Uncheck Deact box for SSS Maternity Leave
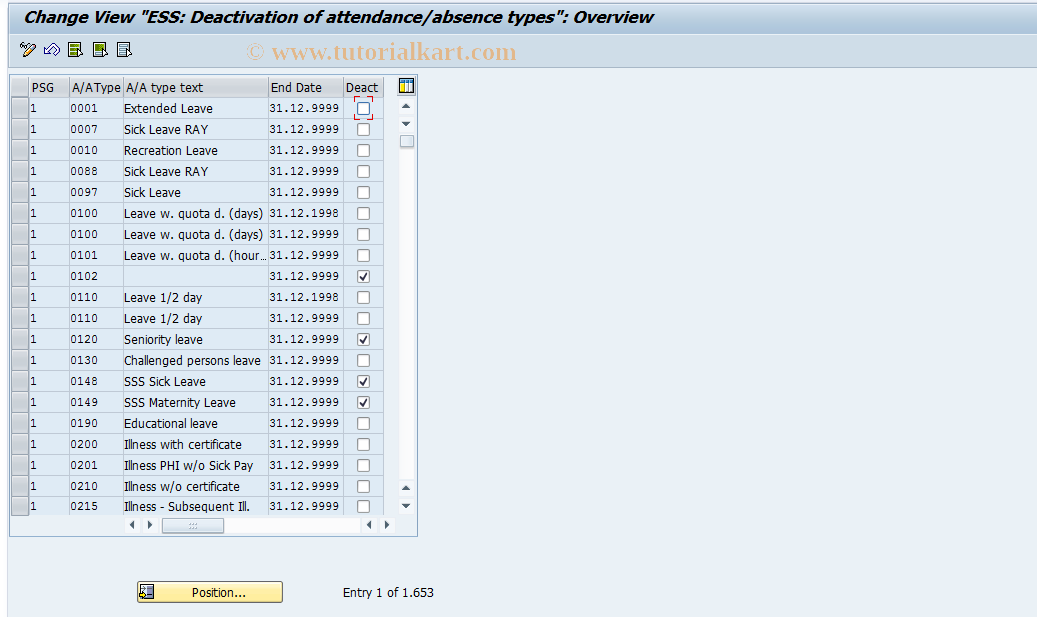The width and height of the screenshot is (1037, 617). click(363, 402)
